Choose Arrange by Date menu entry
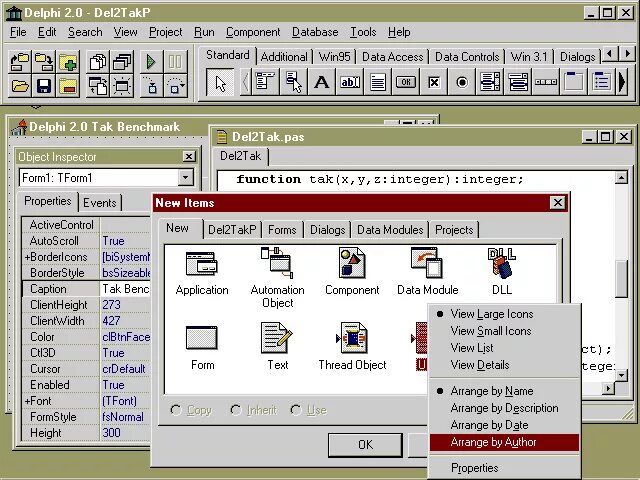Image resolution: width=640 pixels, height=480 pixels. coord(504,425)
